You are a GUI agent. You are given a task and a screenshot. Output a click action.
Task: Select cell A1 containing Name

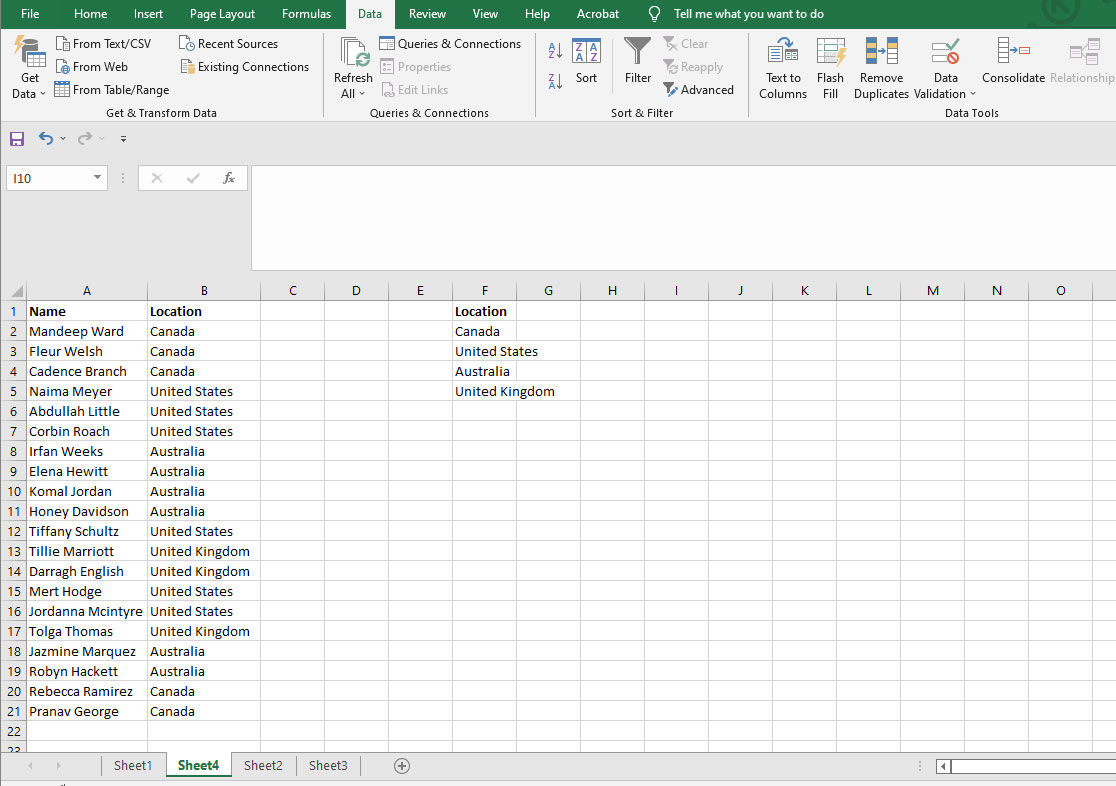[x=86, y=311]
